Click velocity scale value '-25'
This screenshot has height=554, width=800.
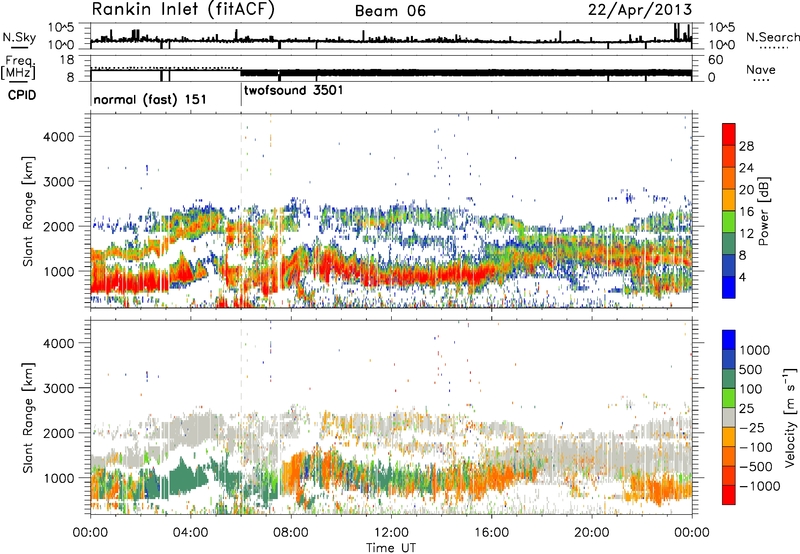point(754,427)
